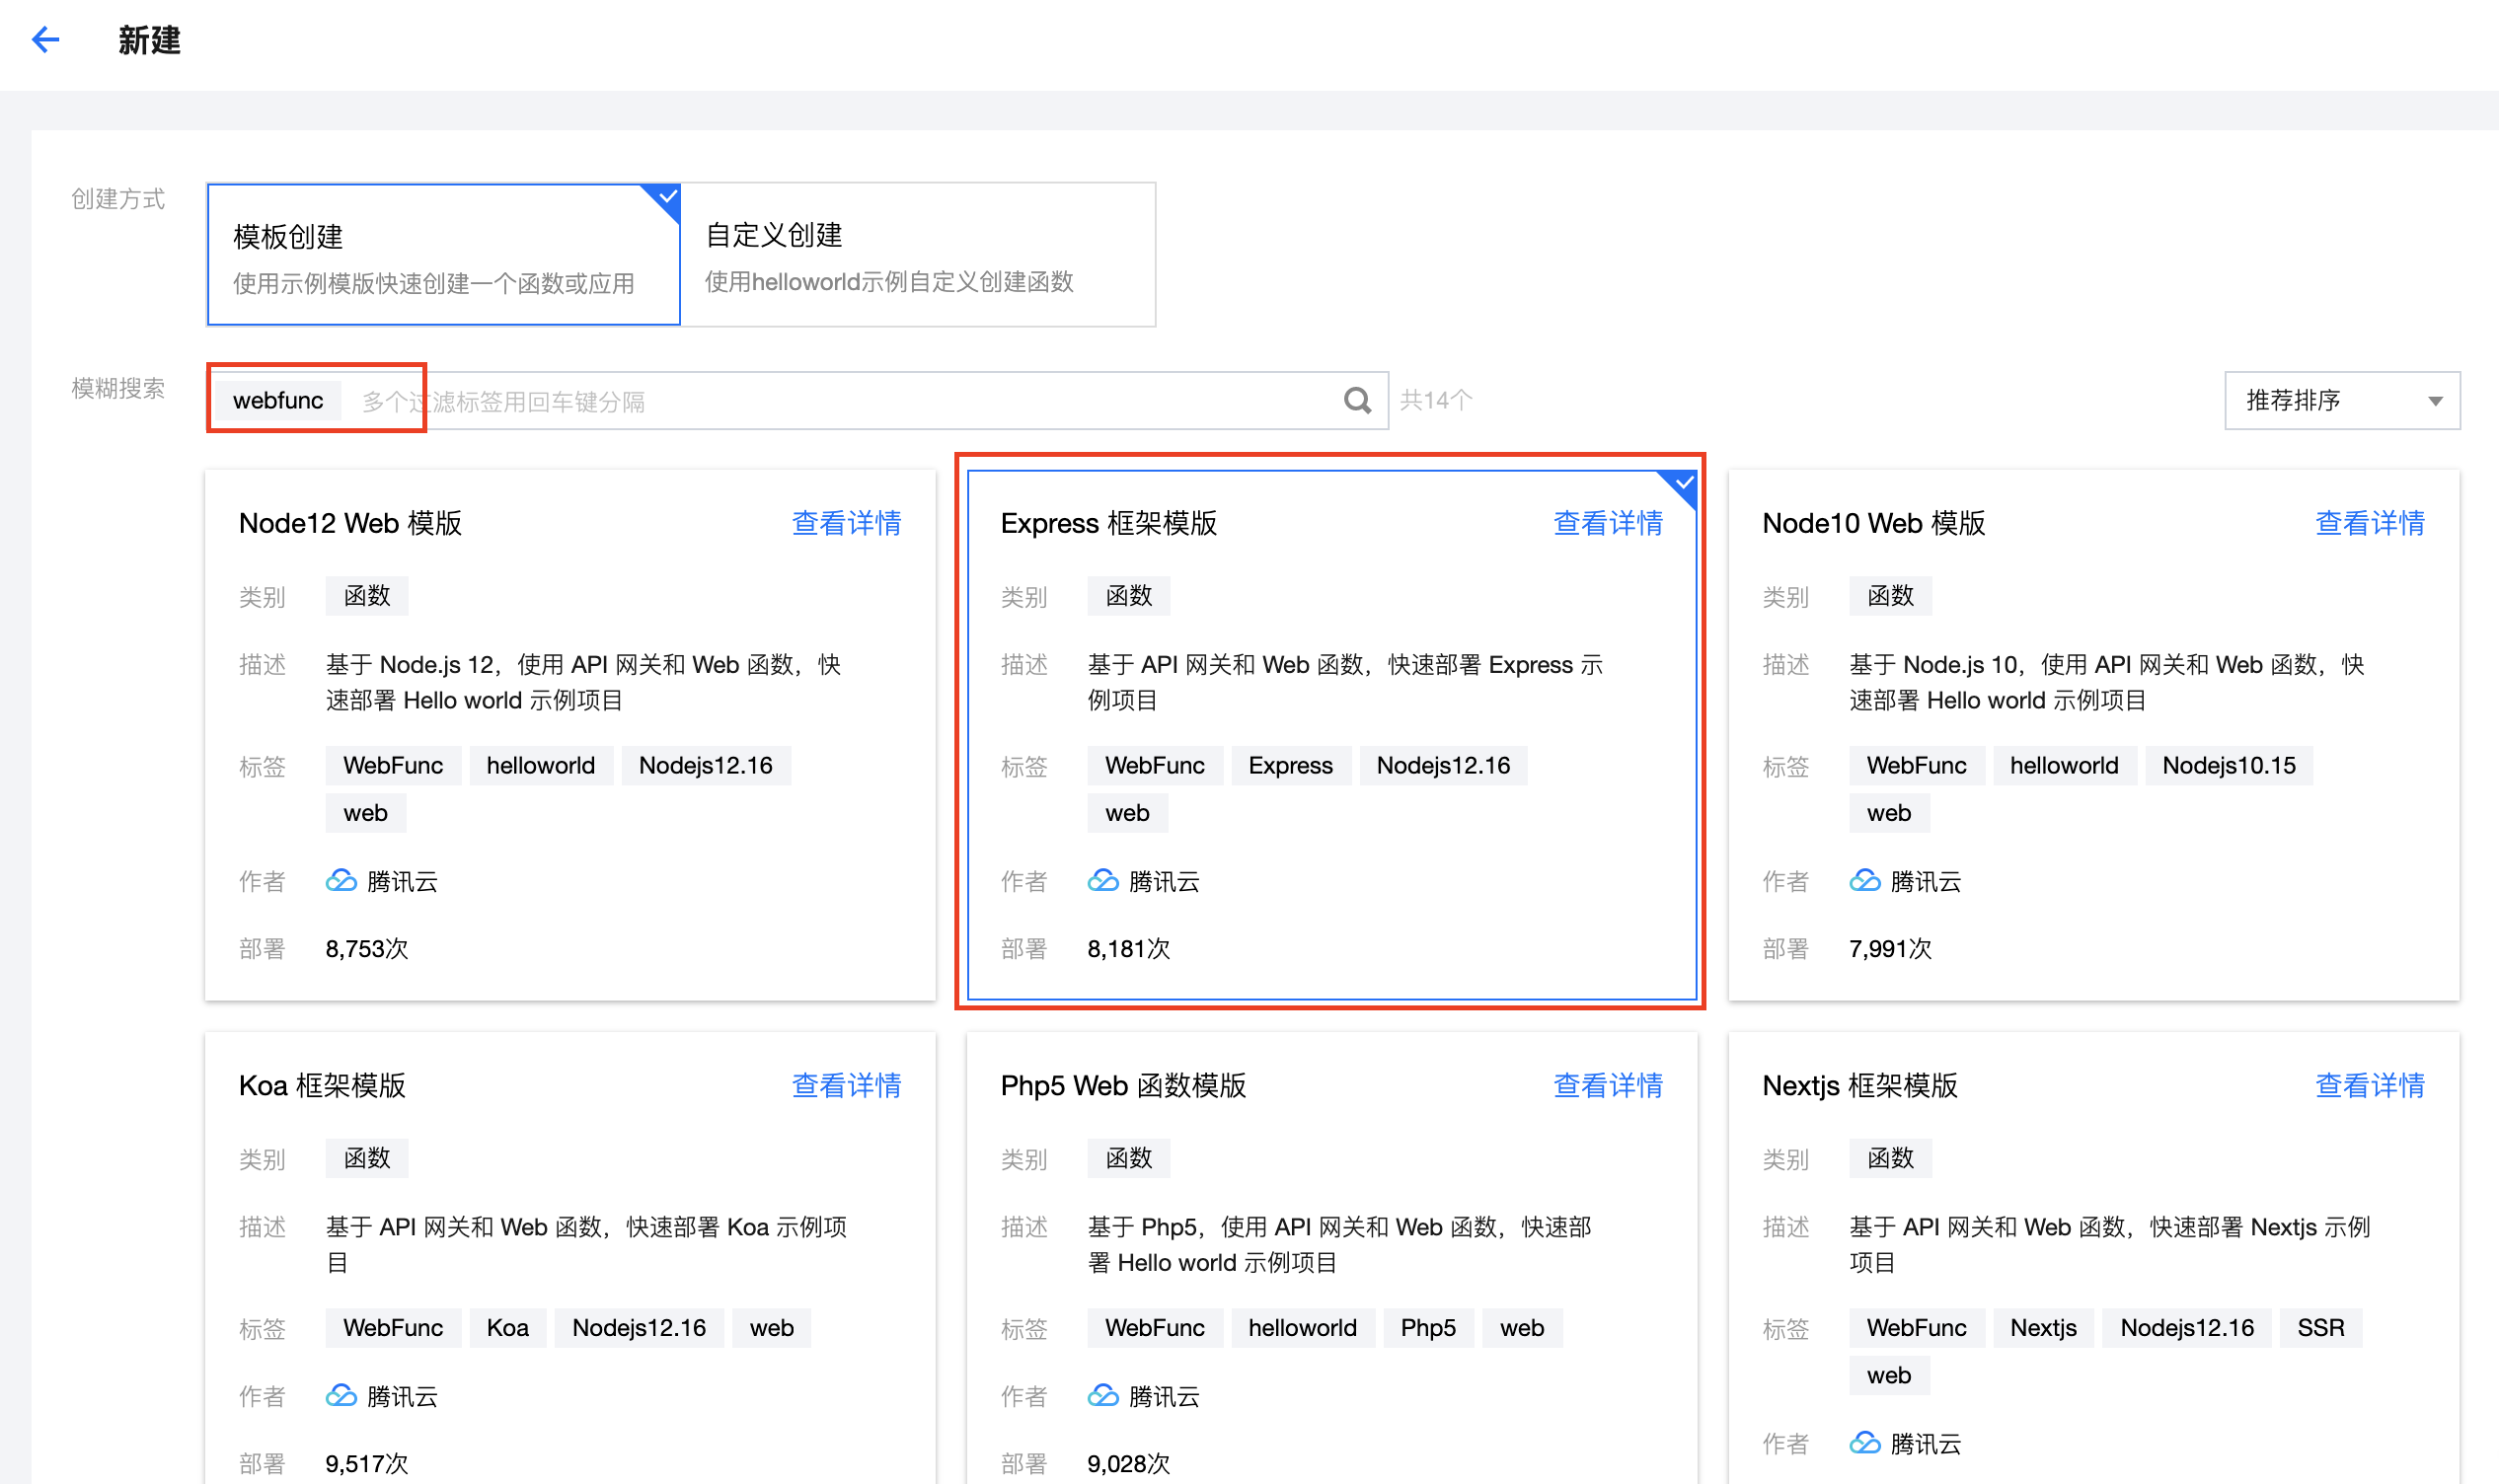The height and width of the screenshot is (1484, 2499).
Task: Open 查看详情 for Koa 框架模版
Action: pyautogui.click(x=846, y=1085)
